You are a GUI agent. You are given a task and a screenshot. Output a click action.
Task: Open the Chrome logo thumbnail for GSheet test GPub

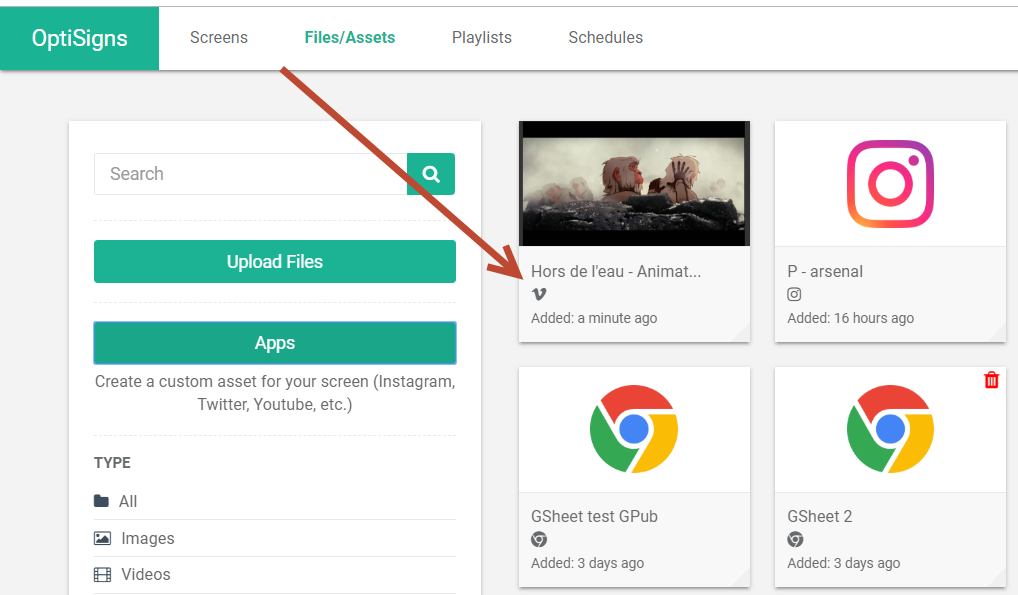[634, 429]
